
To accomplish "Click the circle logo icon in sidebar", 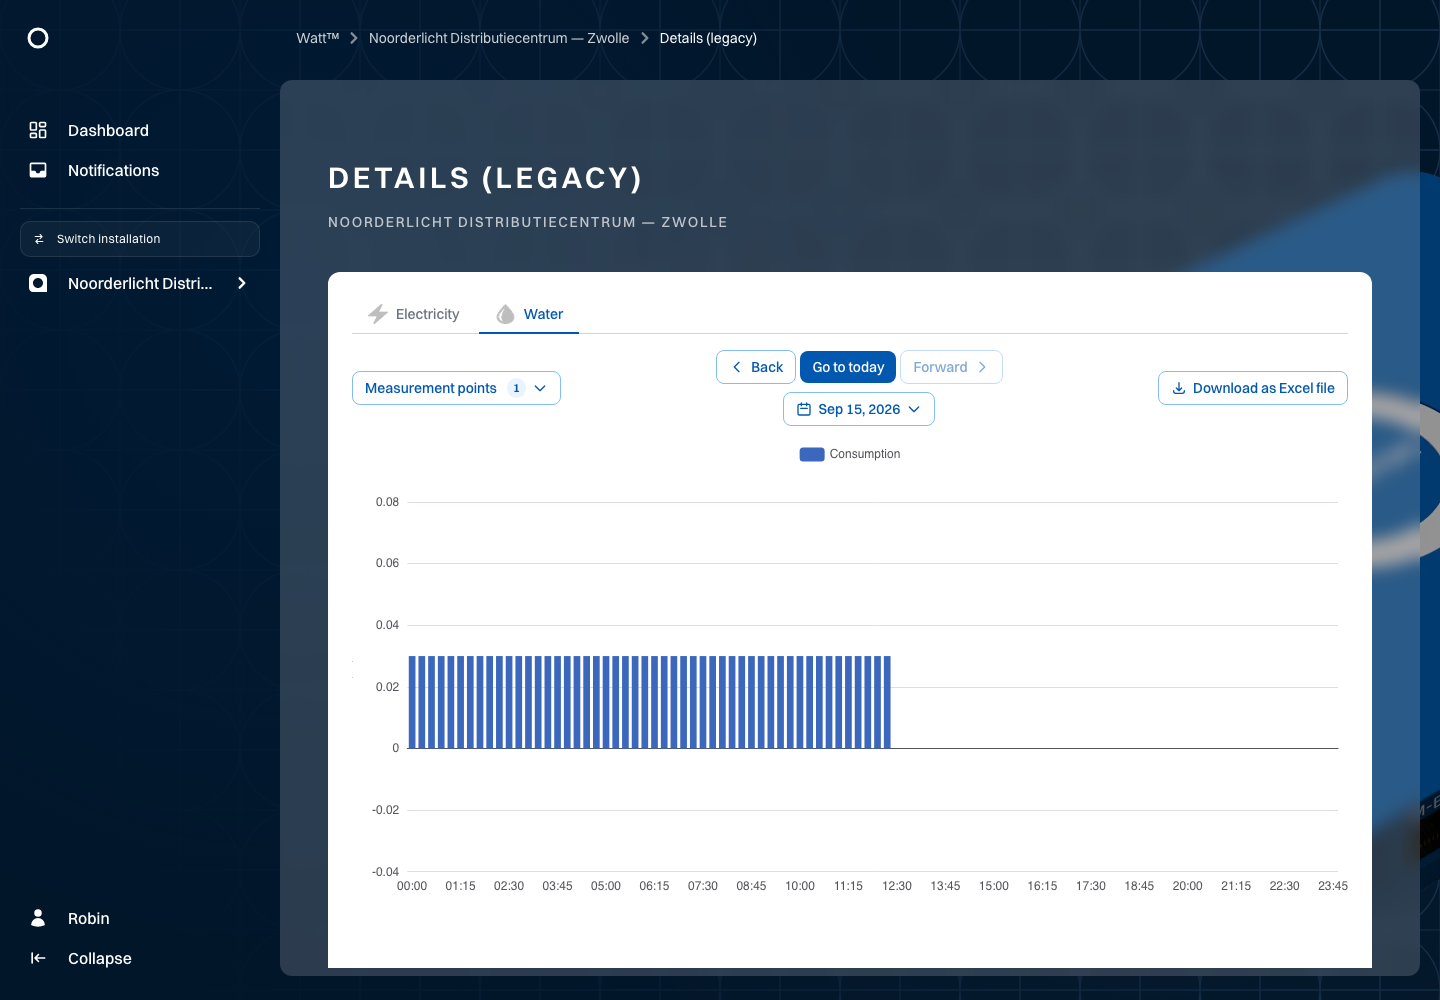I will [38, 38].
